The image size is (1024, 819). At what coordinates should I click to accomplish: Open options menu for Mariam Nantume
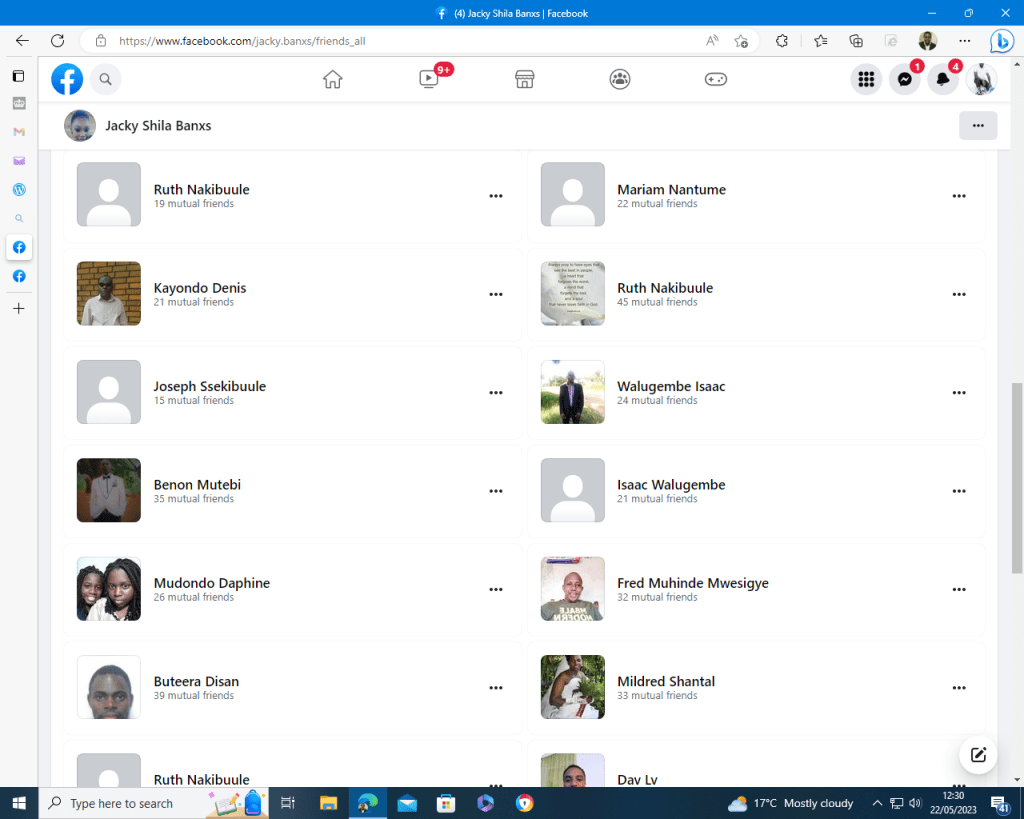(x=959, y=196)
